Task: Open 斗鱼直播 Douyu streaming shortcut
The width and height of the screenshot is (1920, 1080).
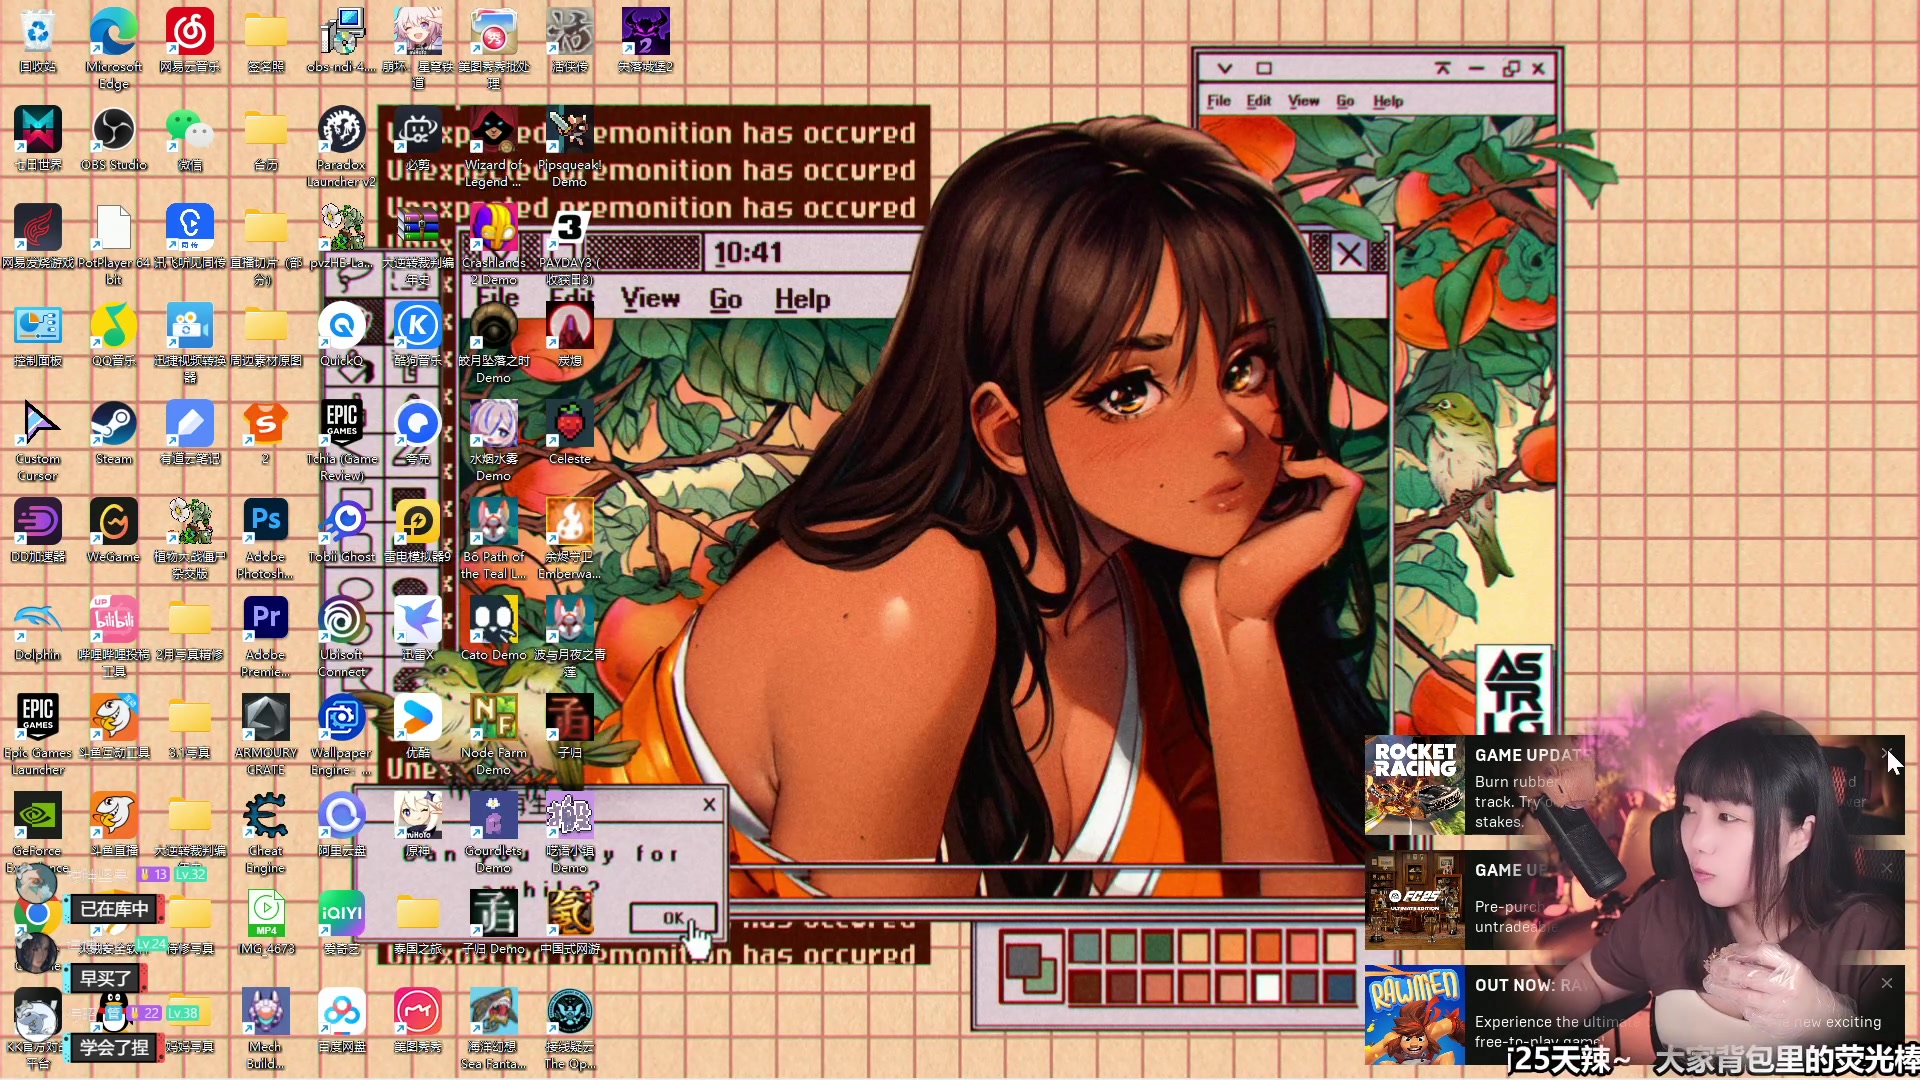Action: point(114,824)
